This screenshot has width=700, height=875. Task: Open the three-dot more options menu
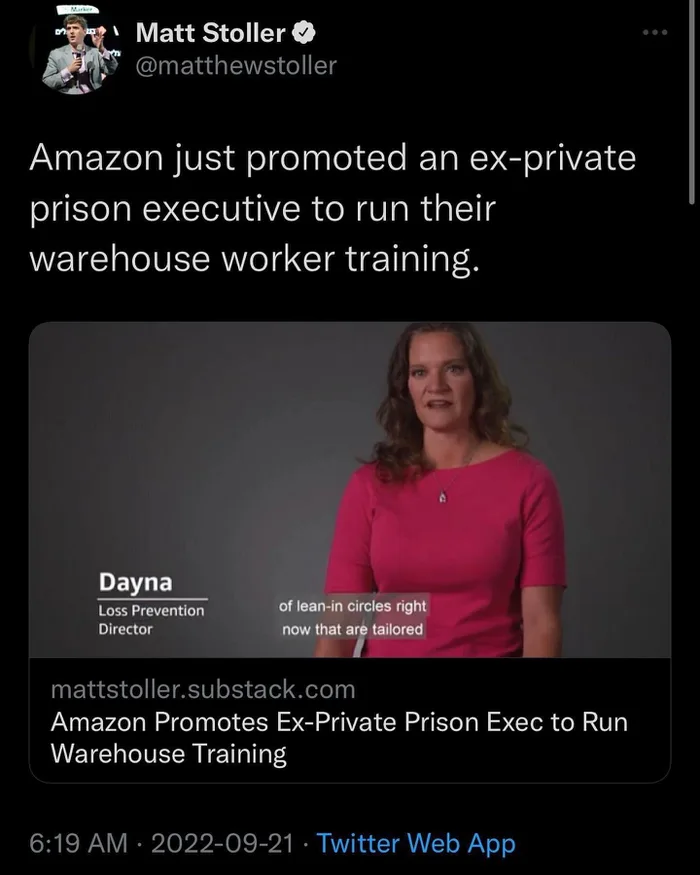point(654,33)
